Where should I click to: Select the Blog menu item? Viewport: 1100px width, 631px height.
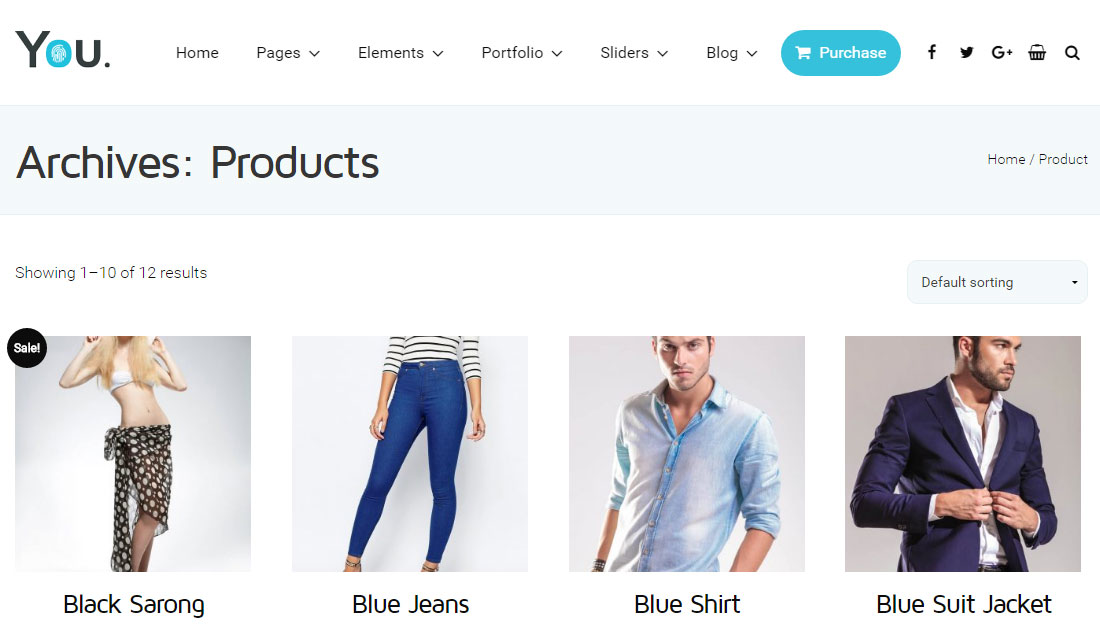point(731,53)
